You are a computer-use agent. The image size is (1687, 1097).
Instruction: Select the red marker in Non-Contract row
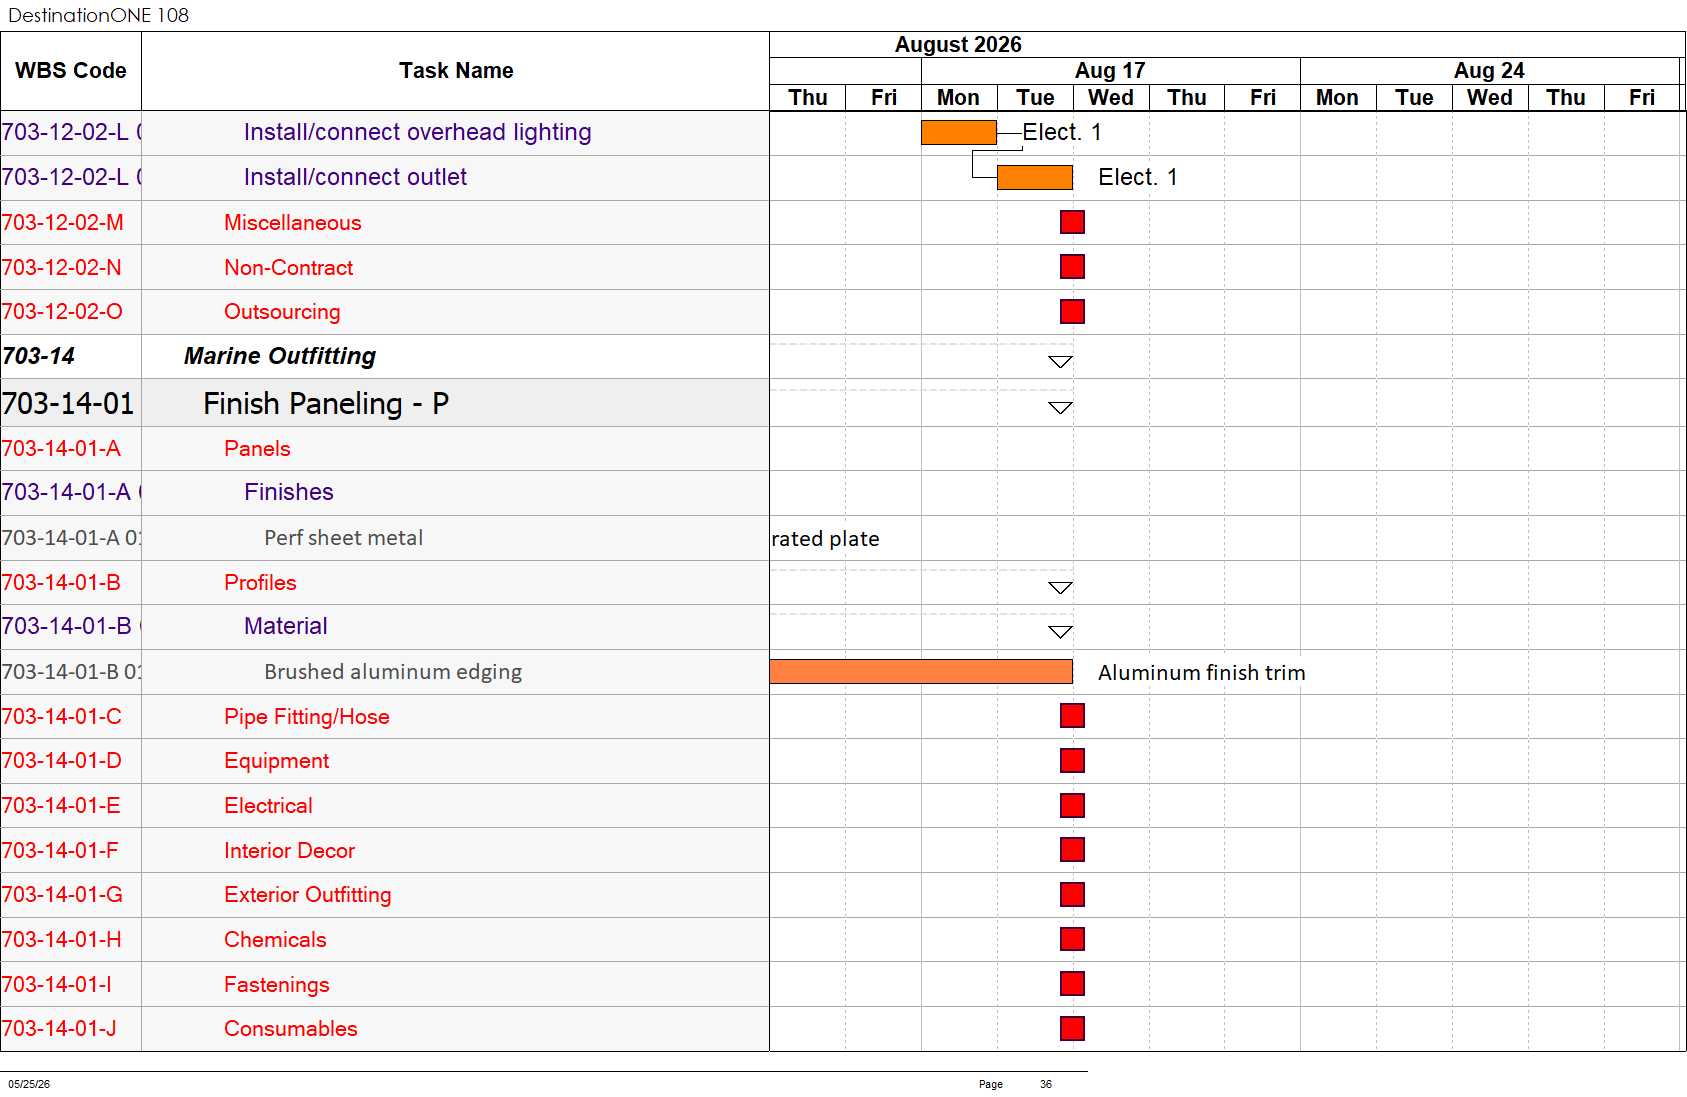tap(1072, 267)
